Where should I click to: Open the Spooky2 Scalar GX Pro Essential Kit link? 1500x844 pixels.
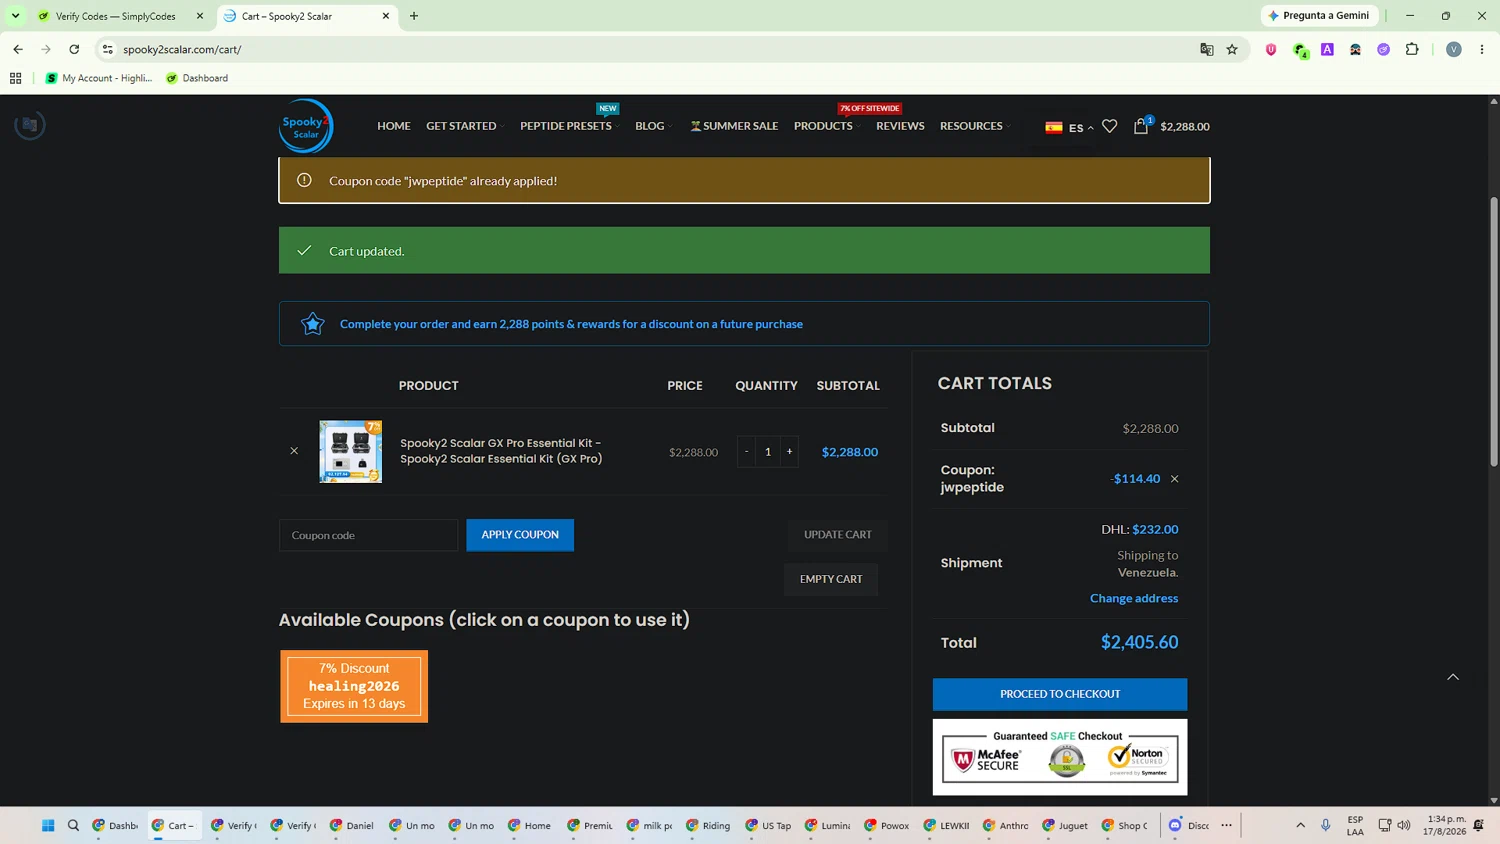pos(501,451)
